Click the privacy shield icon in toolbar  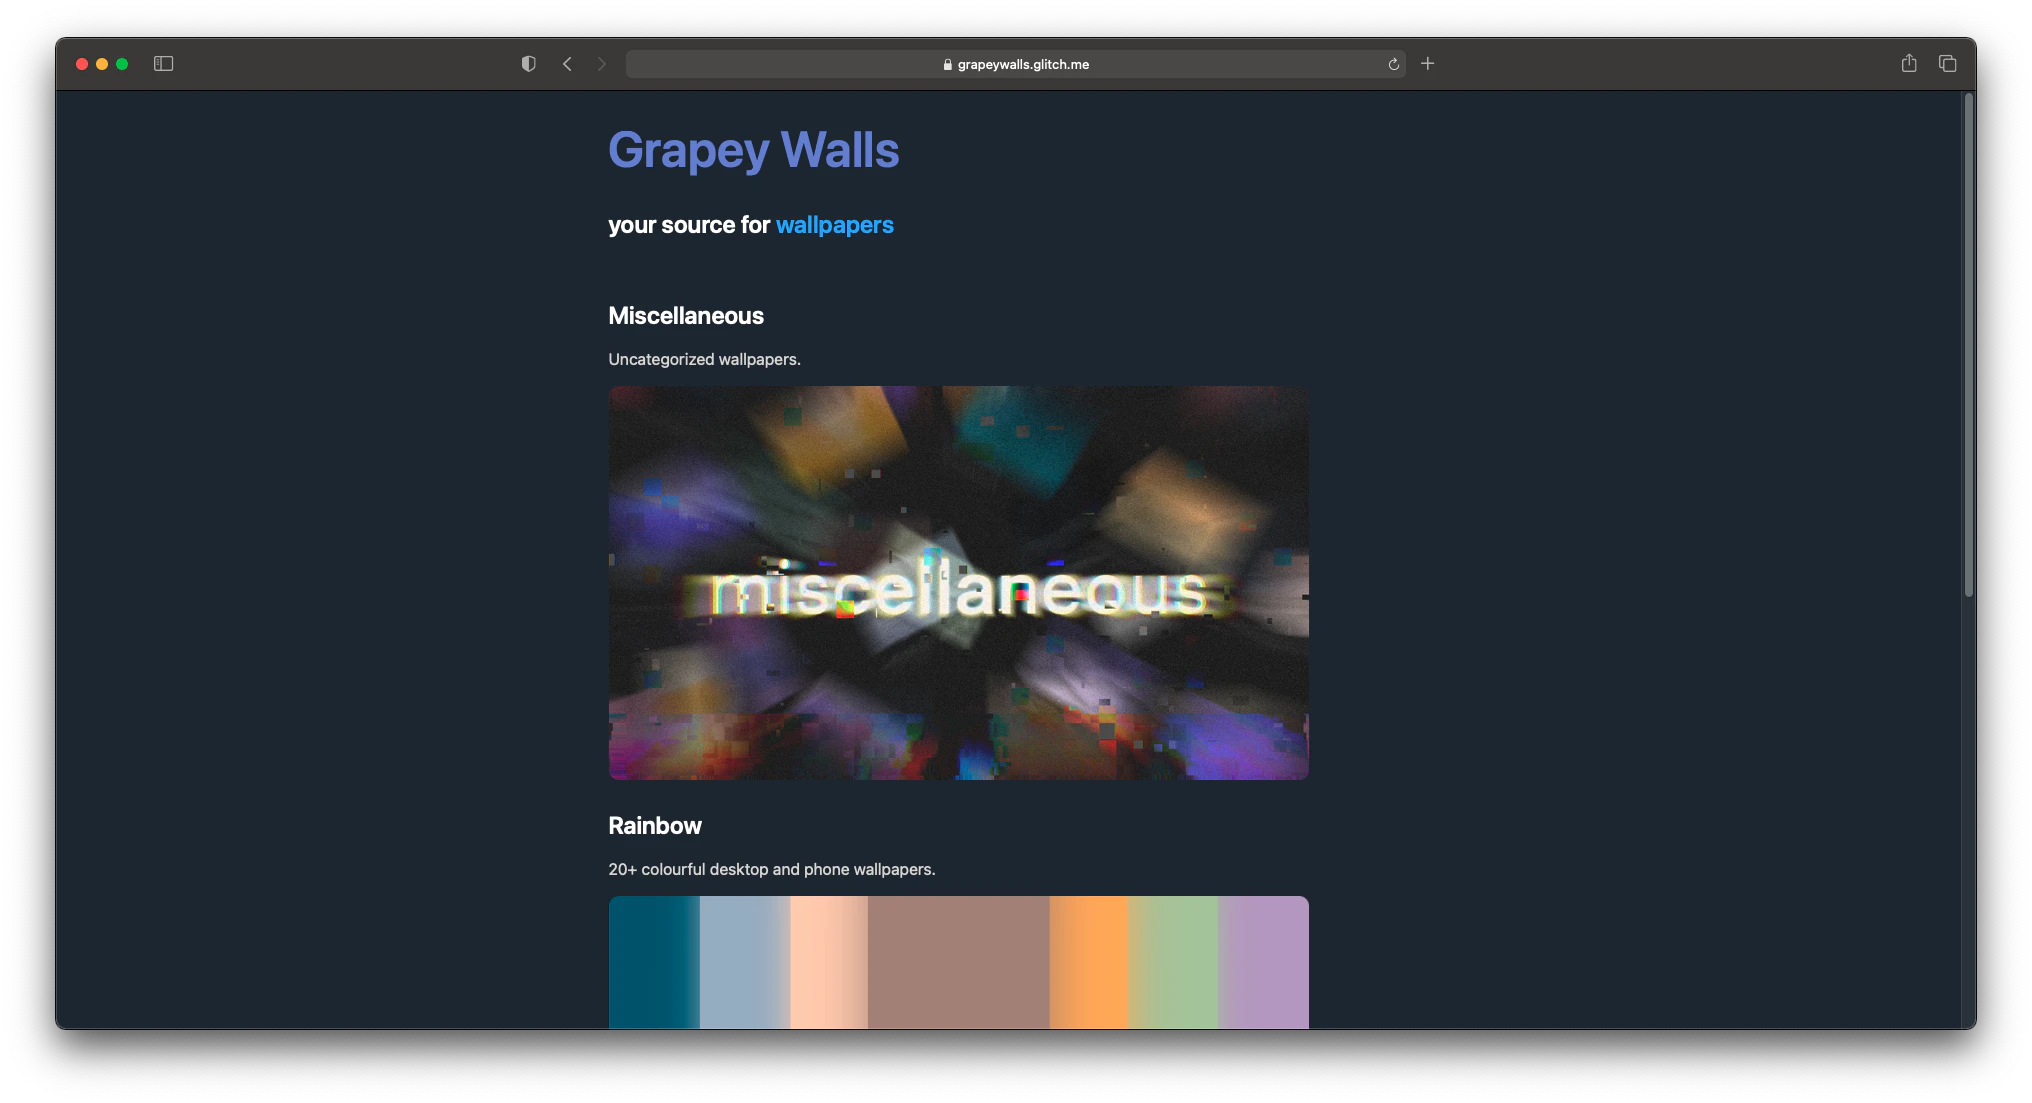529,63
